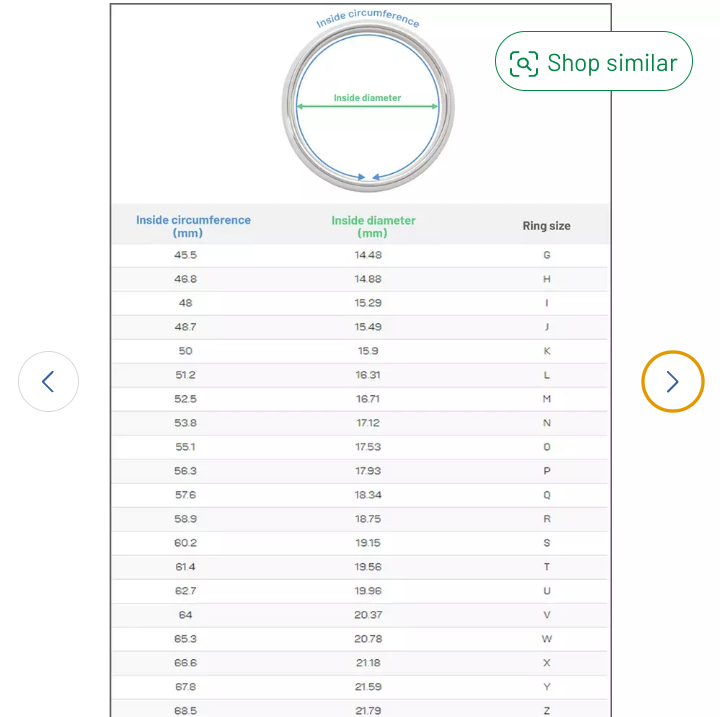Go back to the previous image
The height and width of the screenshot is (717, 720).
pos(48,381)
